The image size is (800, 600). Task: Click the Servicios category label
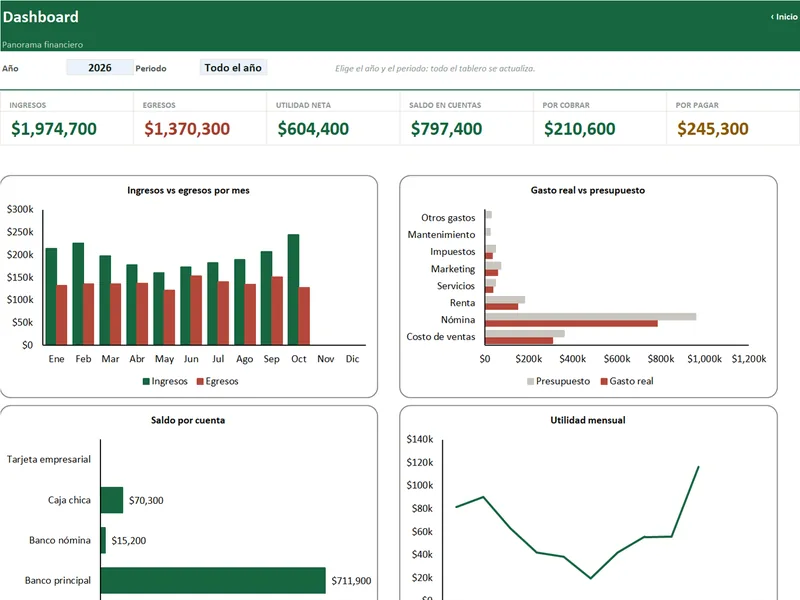click(x=456, y=286)
